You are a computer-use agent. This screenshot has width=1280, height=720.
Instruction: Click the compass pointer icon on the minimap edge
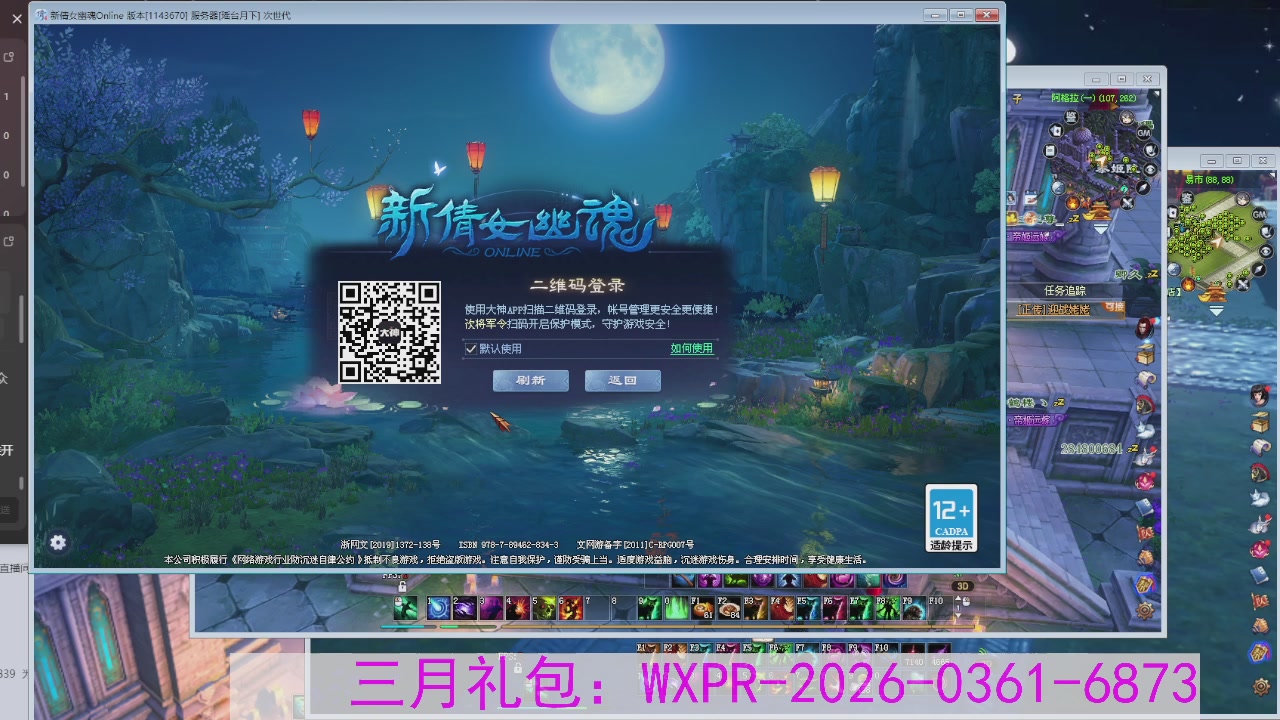pos(1142,187)
